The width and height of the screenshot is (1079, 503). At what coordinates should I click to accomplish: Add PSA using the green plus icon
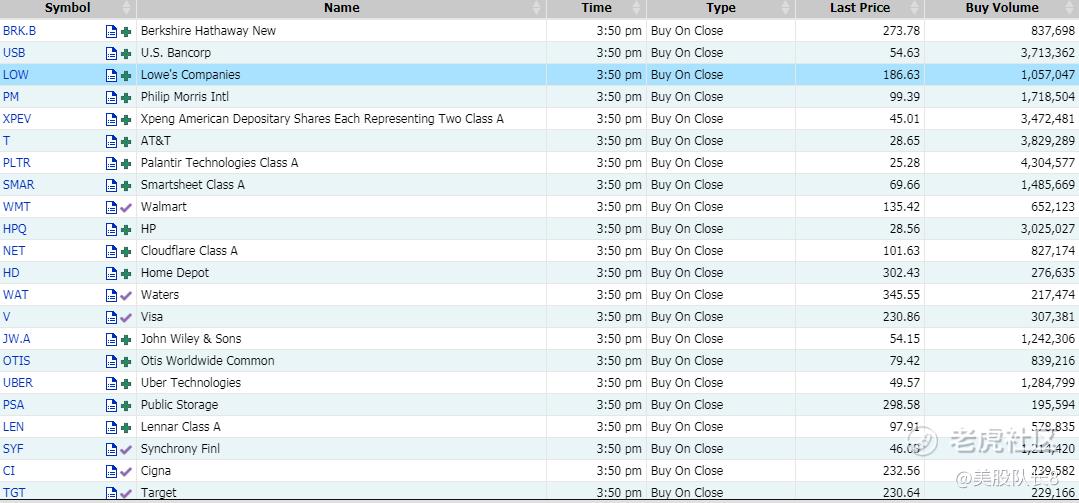pos(126,406)
